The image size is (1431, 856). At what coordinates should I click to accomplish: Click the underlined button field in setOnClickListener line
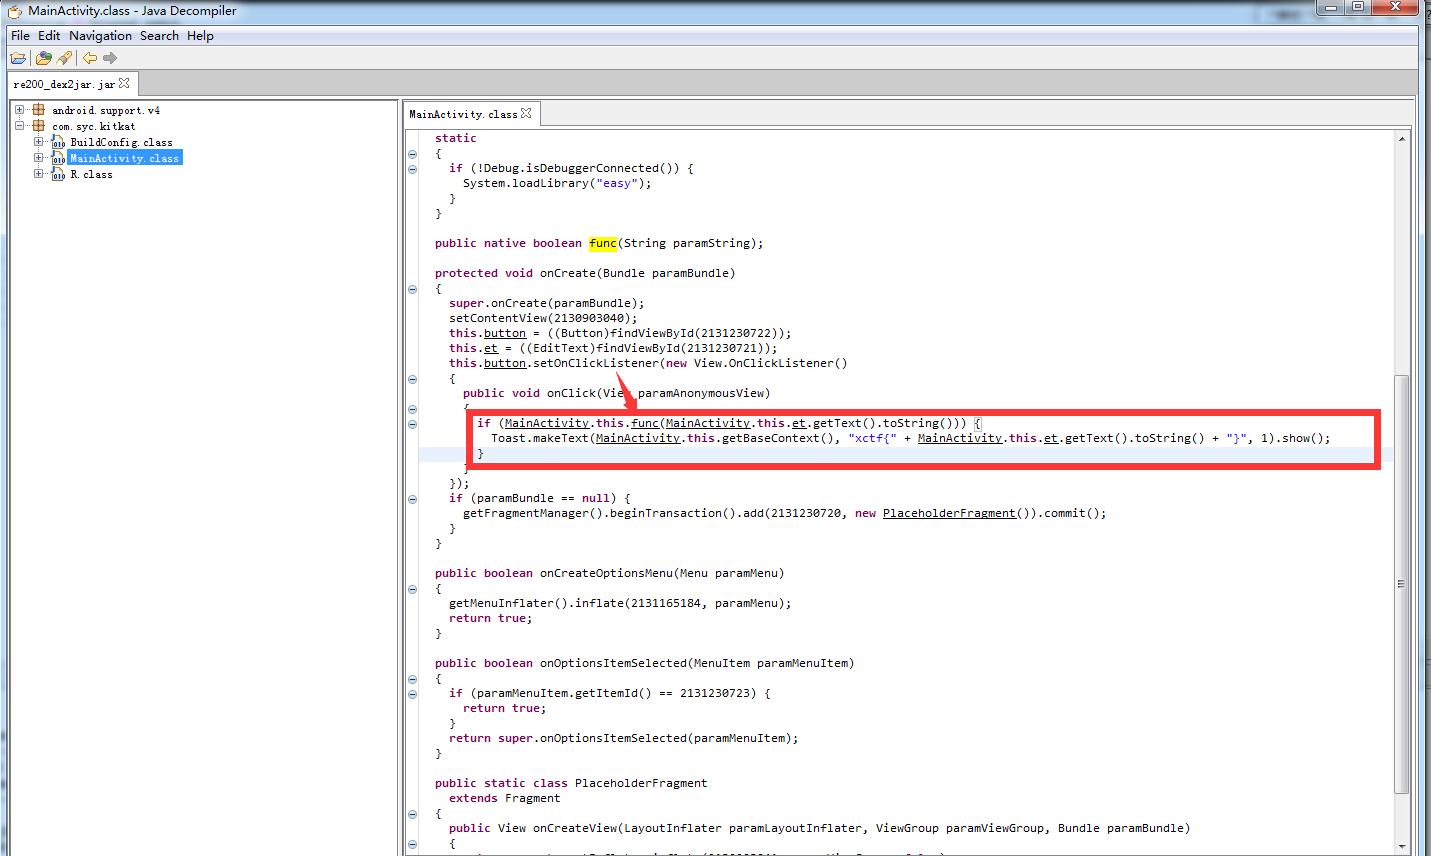(504, 363)
